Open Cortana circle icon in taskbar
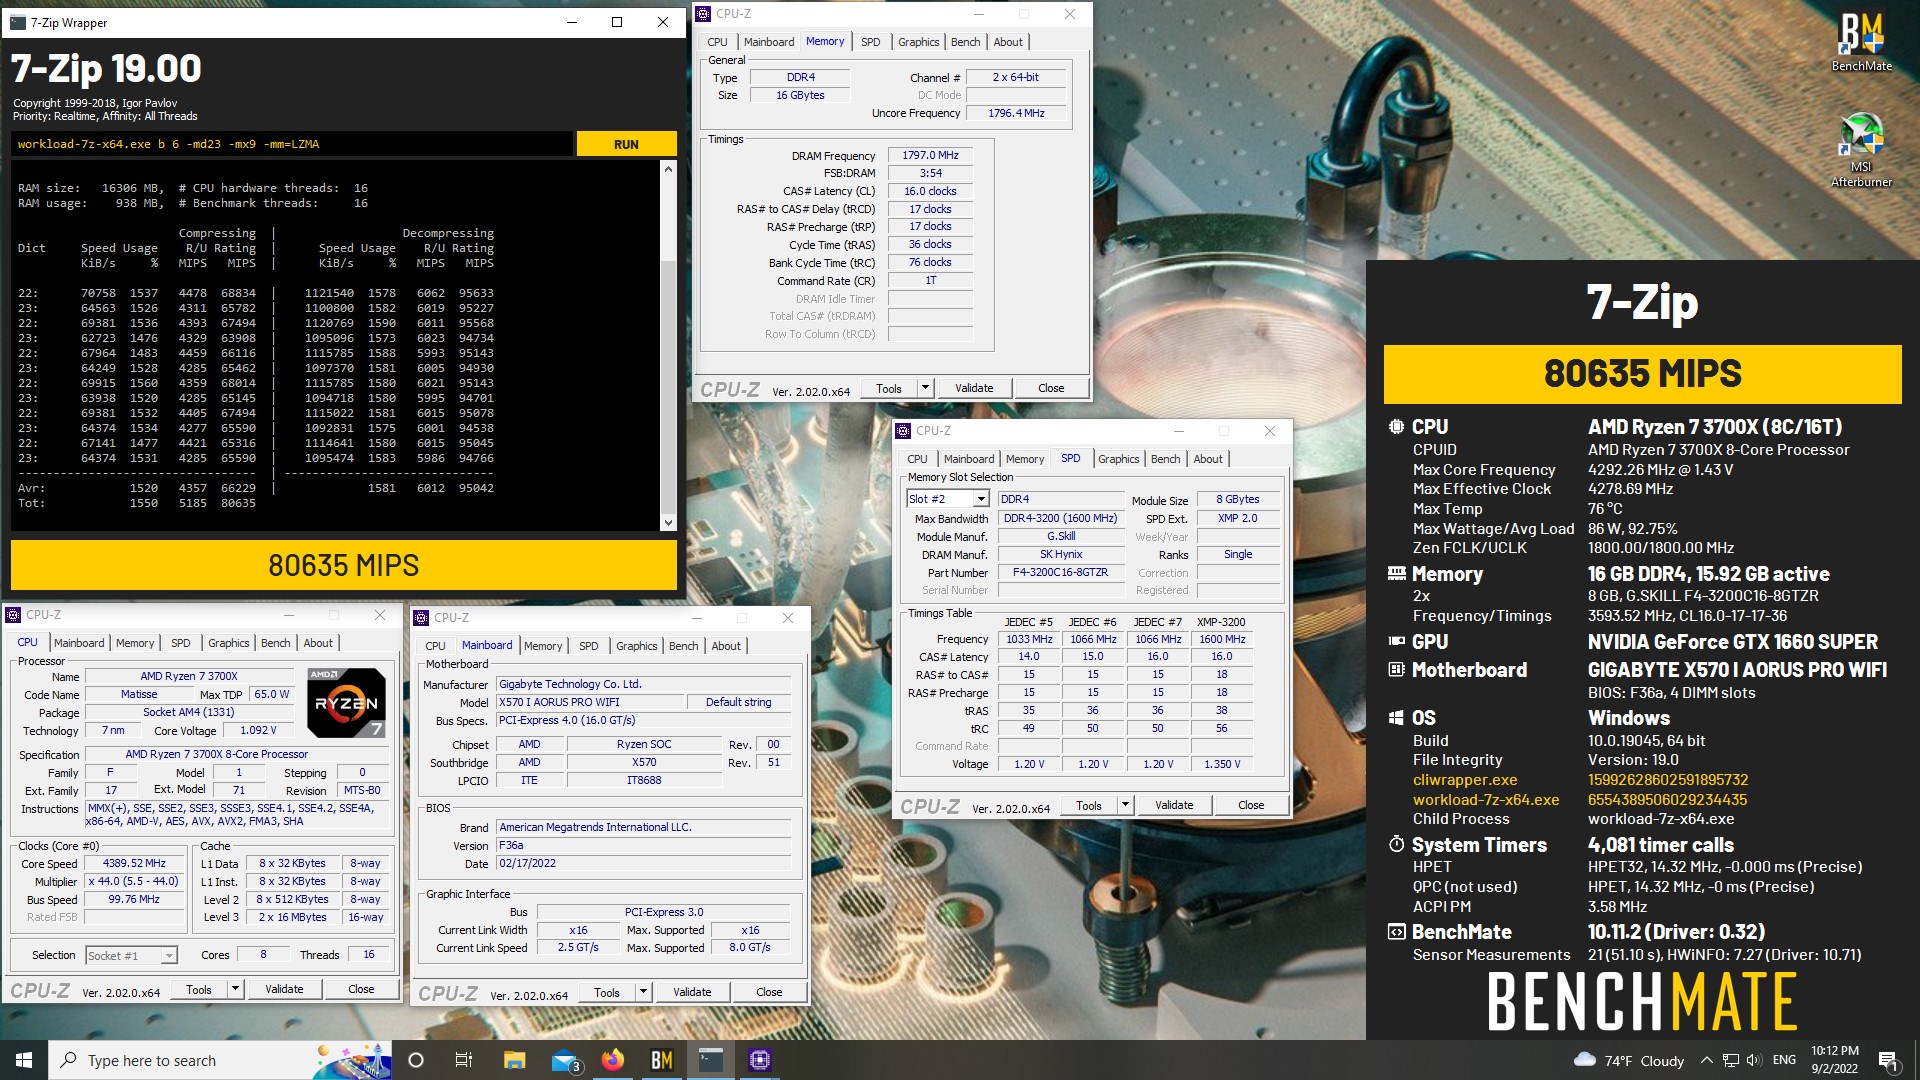 (x=416, y=1060)
